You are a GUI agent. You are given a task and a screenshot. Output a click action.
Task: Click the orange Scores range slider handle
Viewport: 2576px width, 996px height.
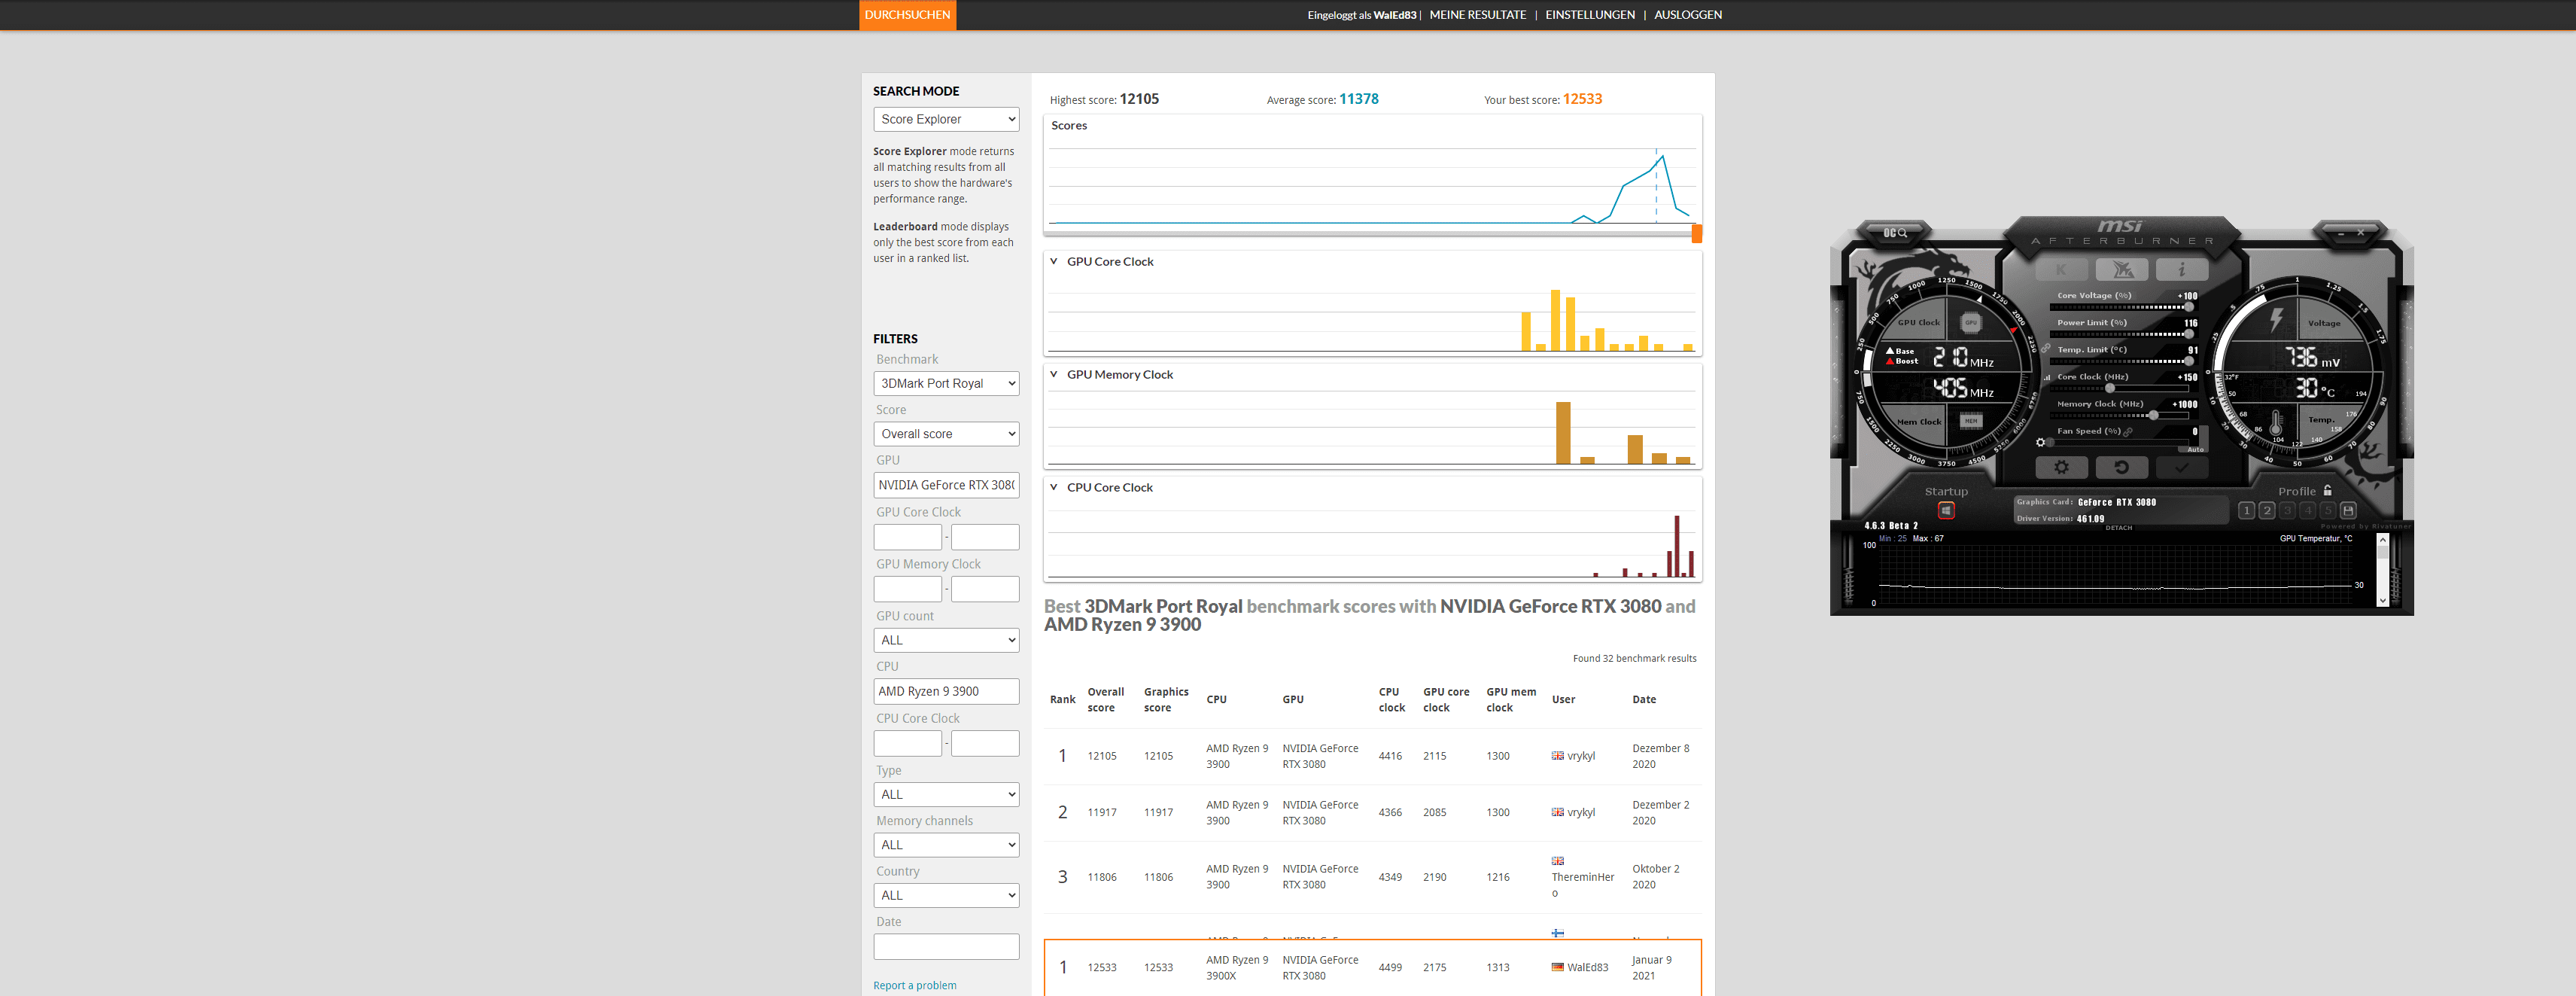click(x=1696, y=234)
